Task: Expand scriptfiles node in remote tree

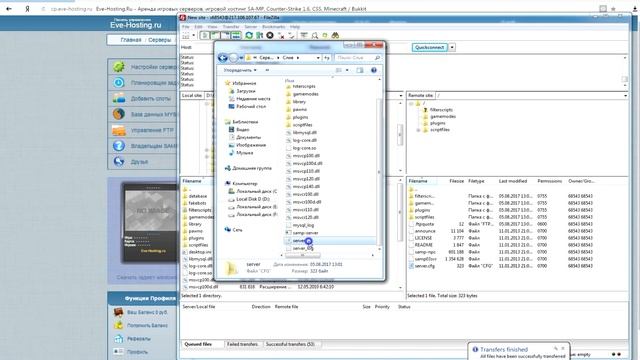Action: tap(418, 130)
